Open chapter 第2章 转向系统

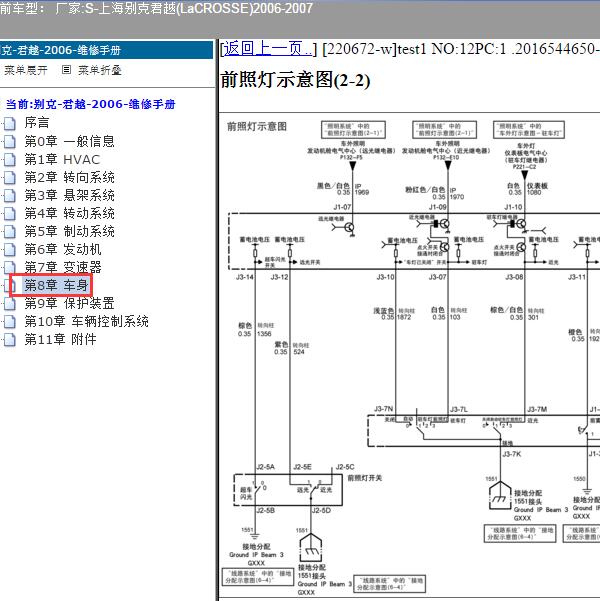pyautogui.click(x=69, y=177)
